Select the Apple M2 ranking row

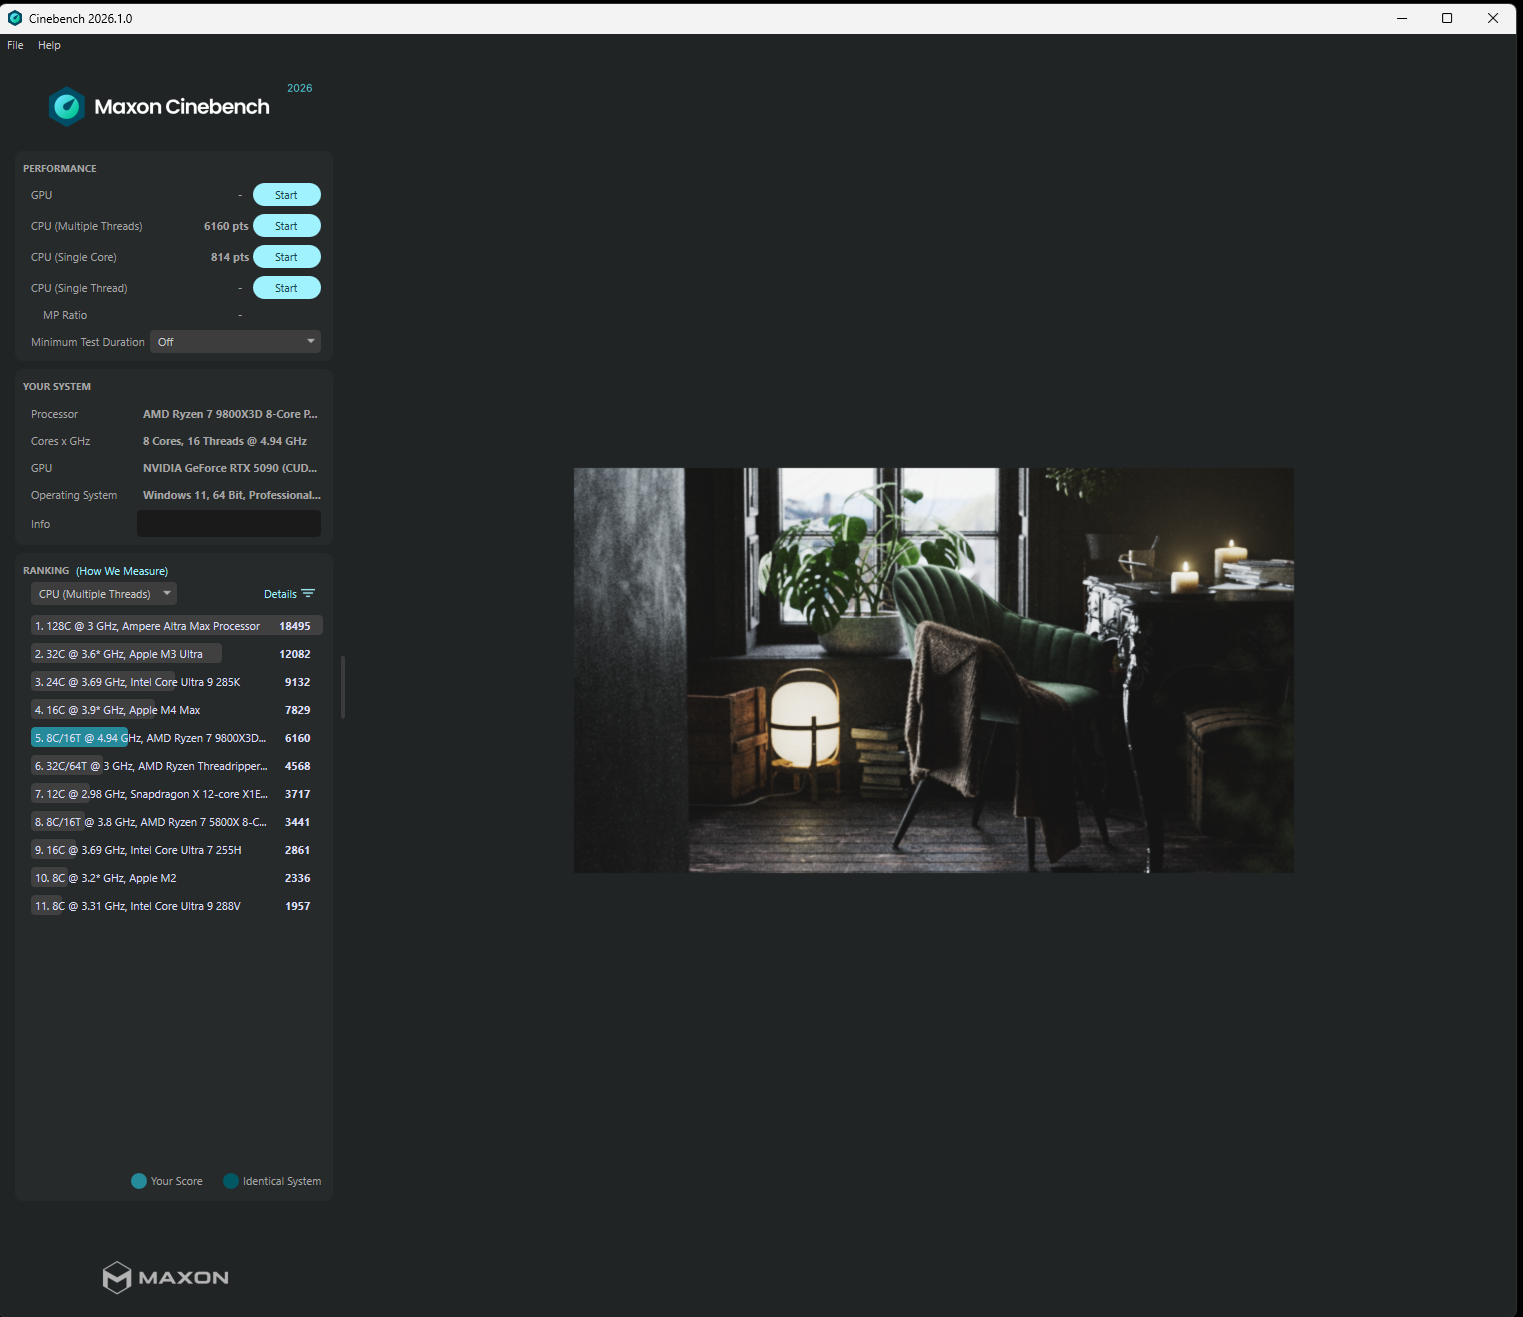176,878
